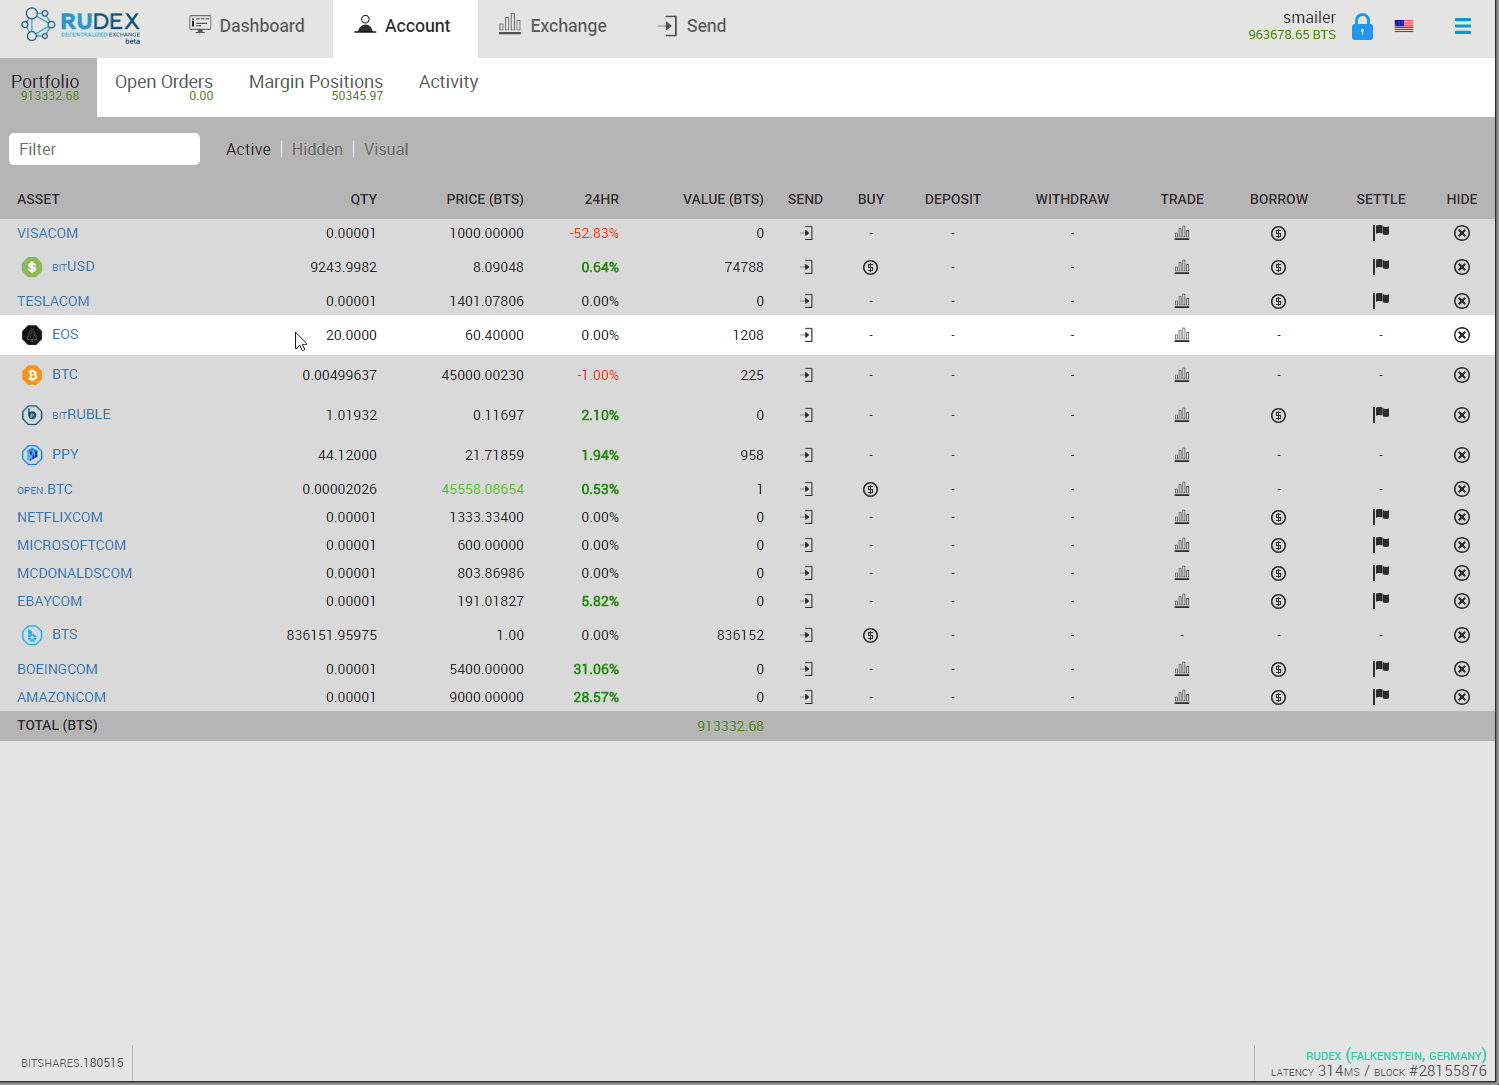The image size is (1499, 1085).
Task: Open language selection via US flag
Action: click(1404, 26)
